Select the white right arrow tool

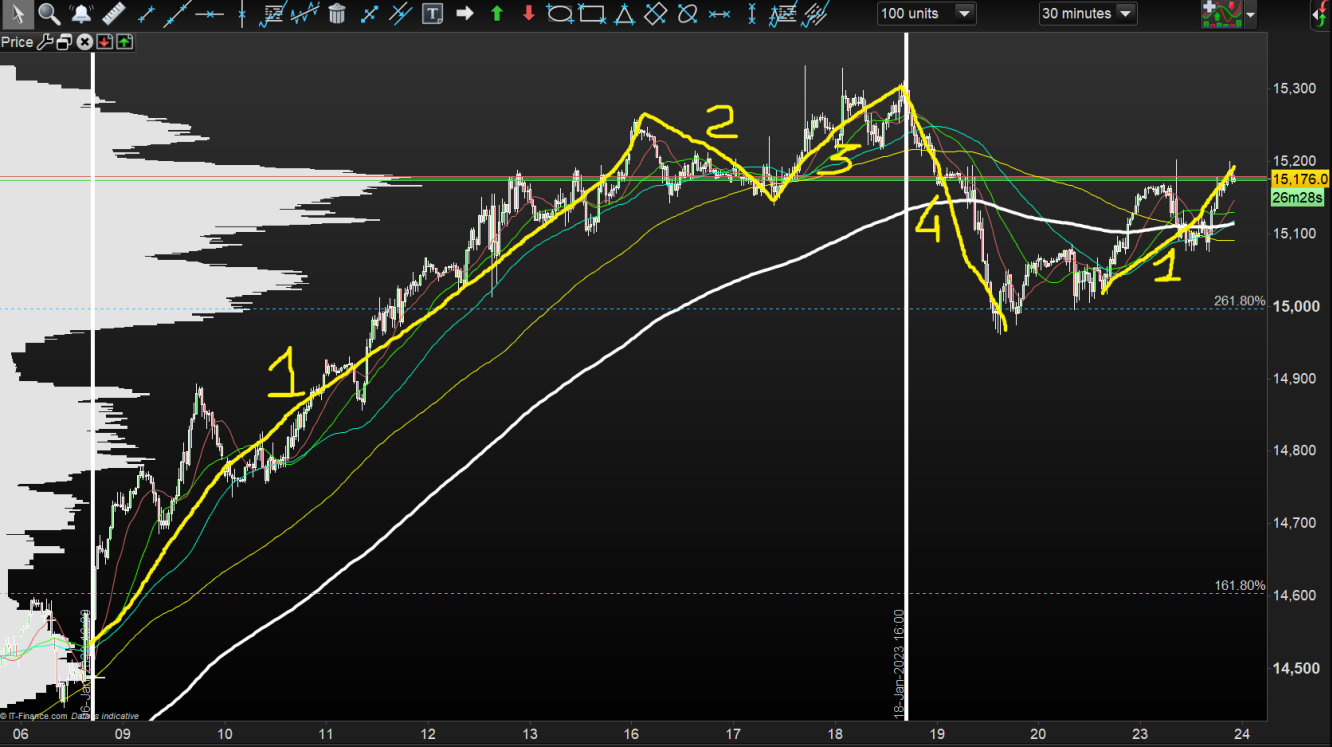464,14
